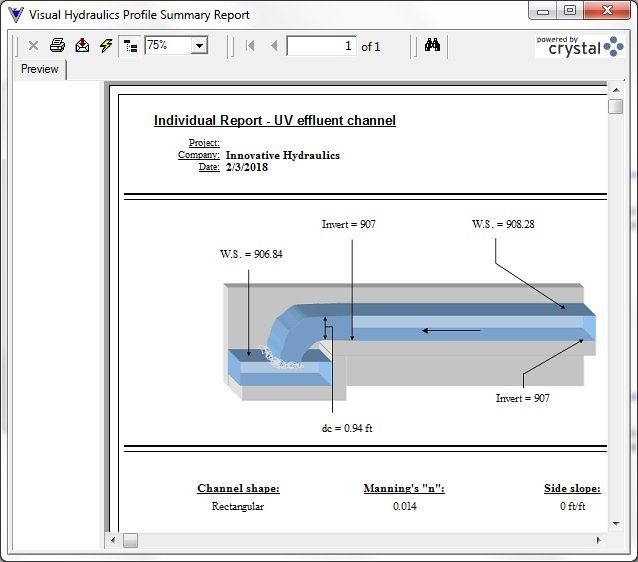
Task: Click the horizontal scrollbar right arrow
Action: (598, 541)
